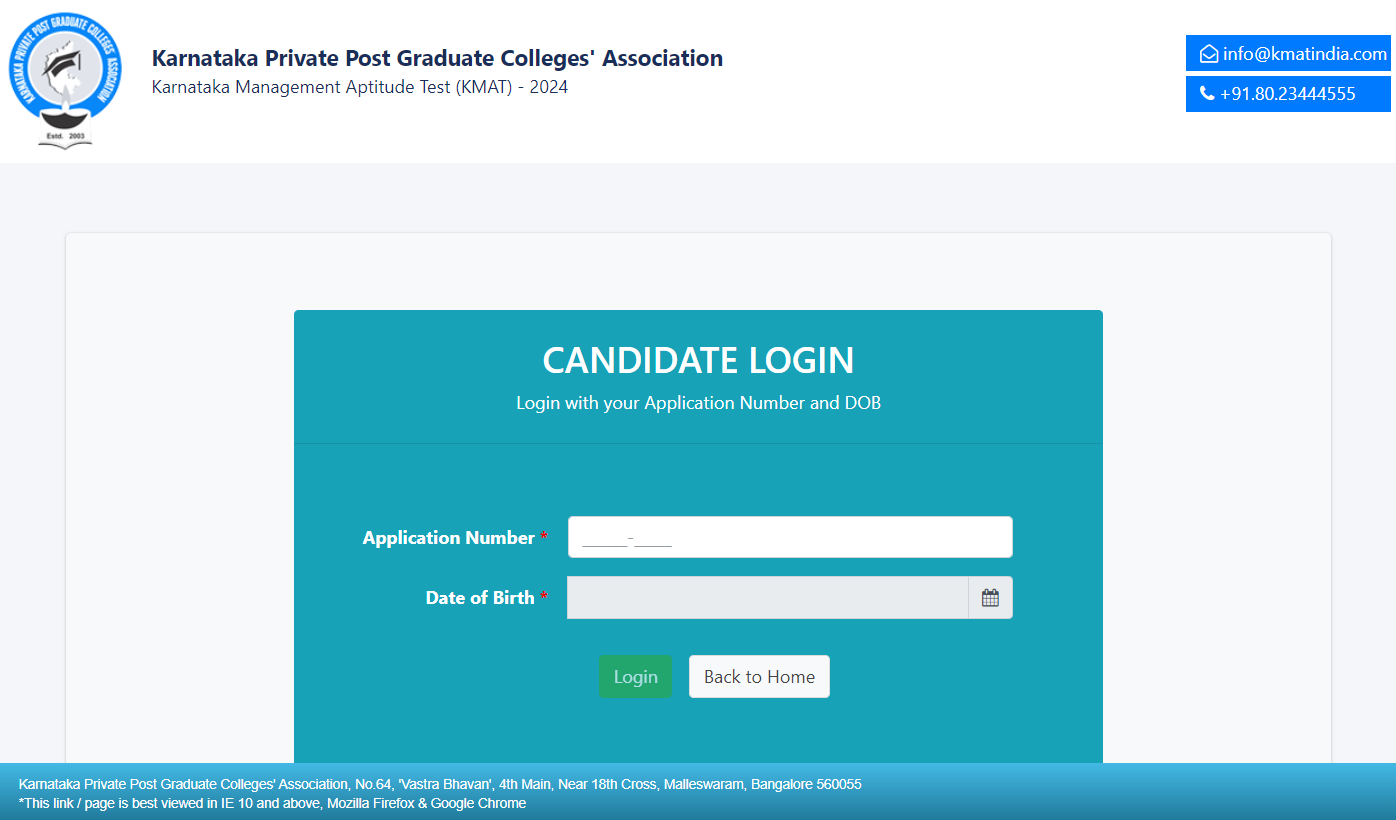Image resolution: width=1396 pixels, height=820 pixels.
Task: Click the Karnataka Private Post Graduate Colleges' Association title
Action: click(437, 58)
